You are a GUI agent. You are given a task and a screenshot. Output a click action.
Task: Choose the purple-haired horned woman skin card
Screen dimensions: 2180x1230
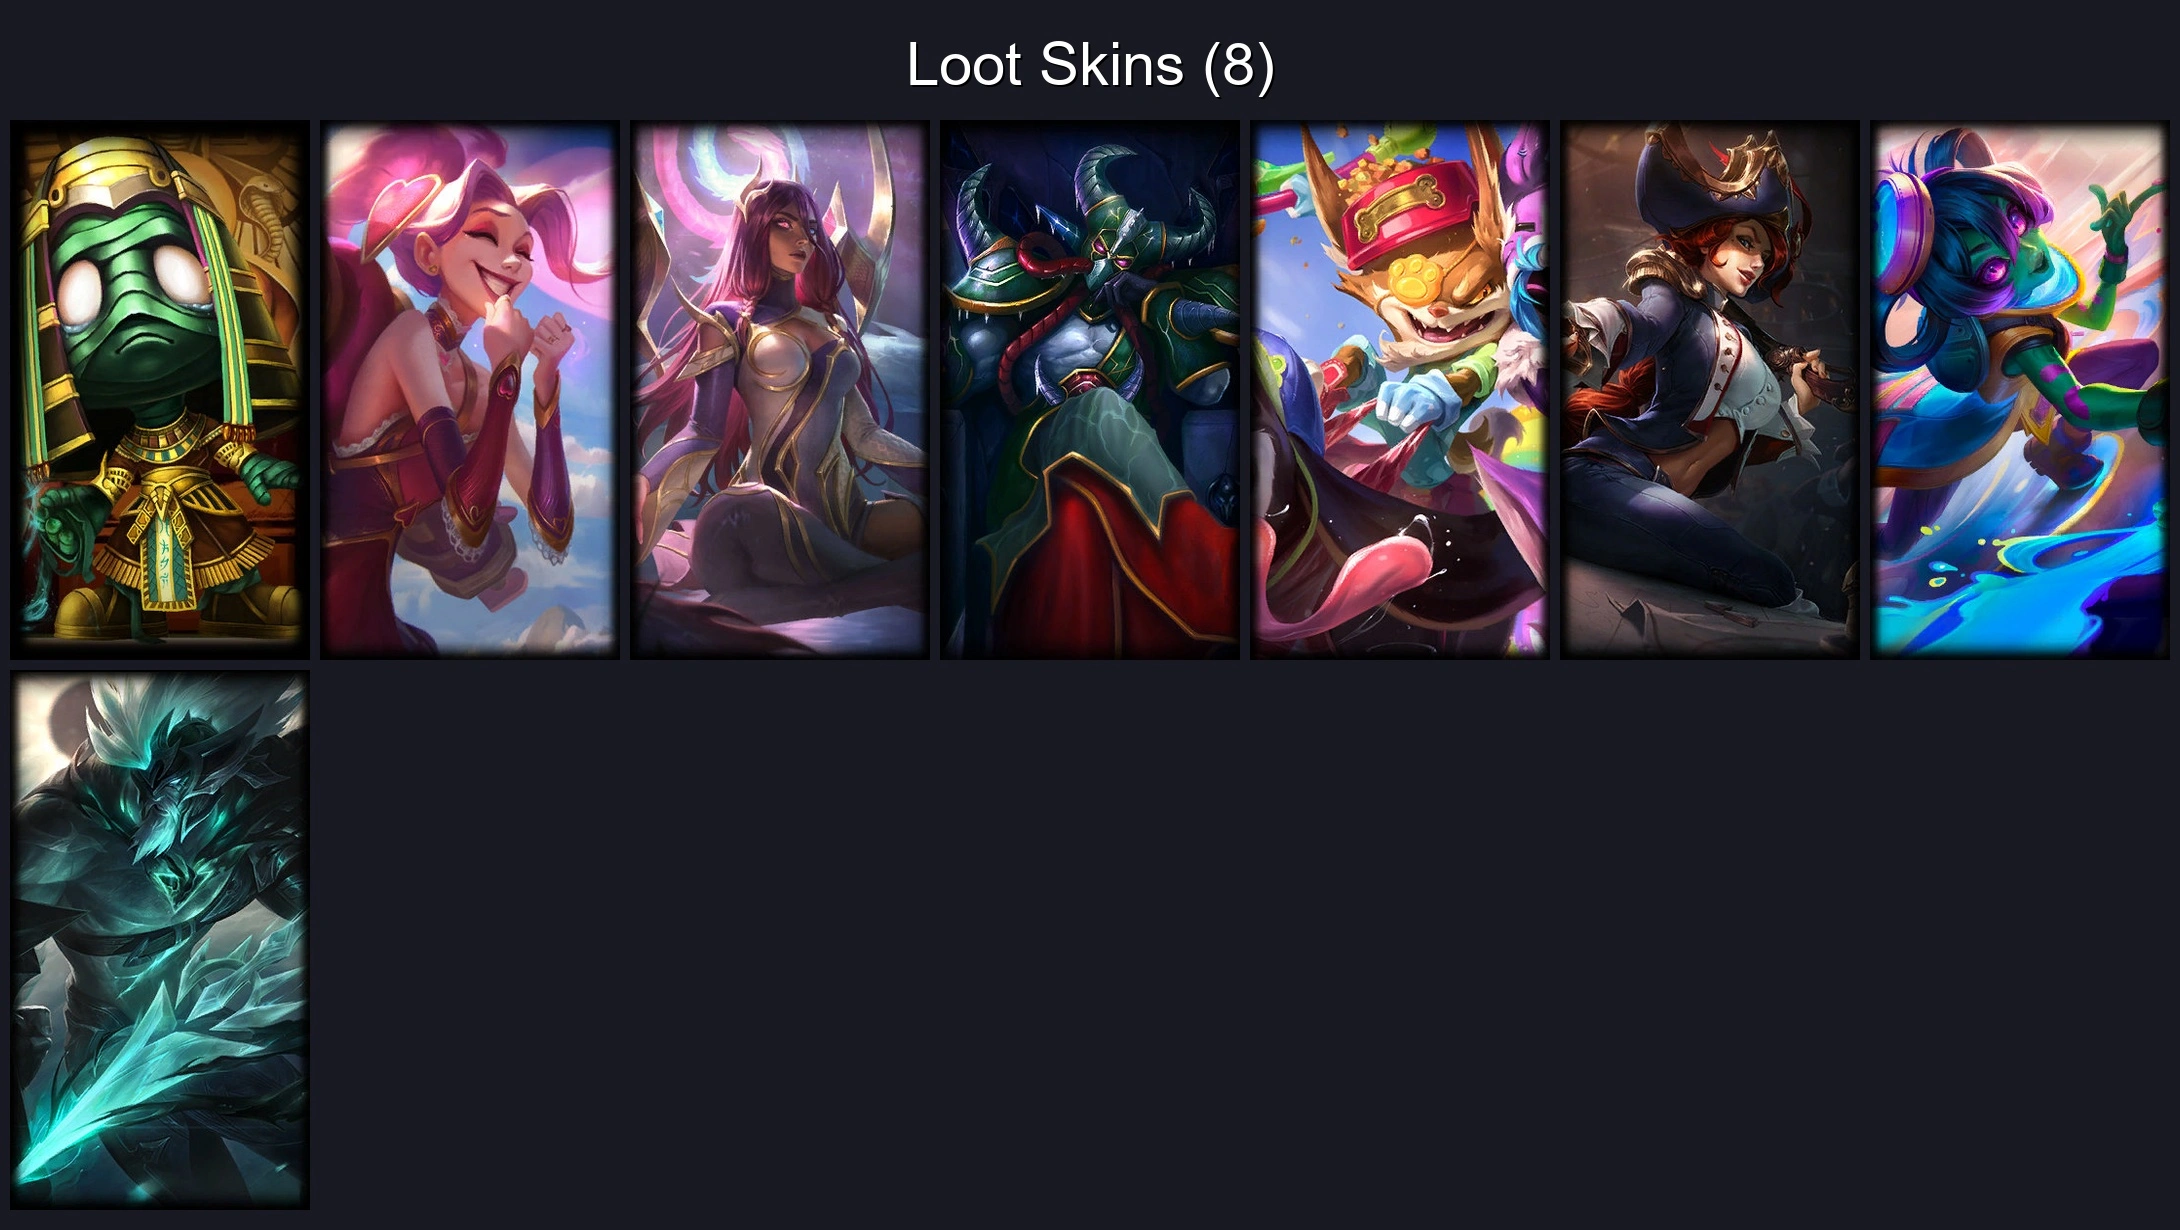(x=780, y=390)
